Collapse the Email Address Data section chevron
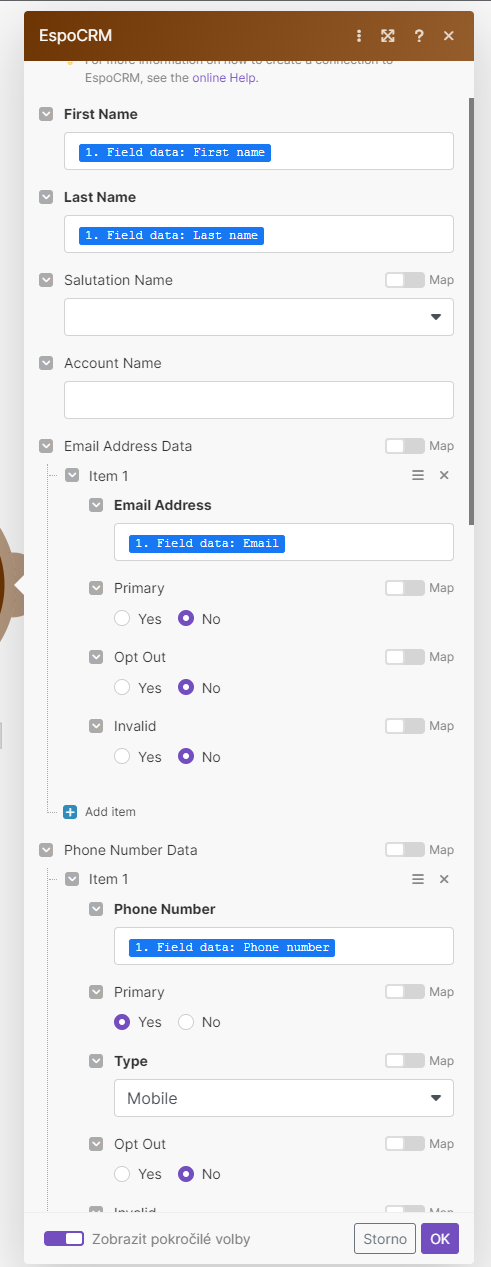This screenshot has height=1267, width=491. click(46, 446)
